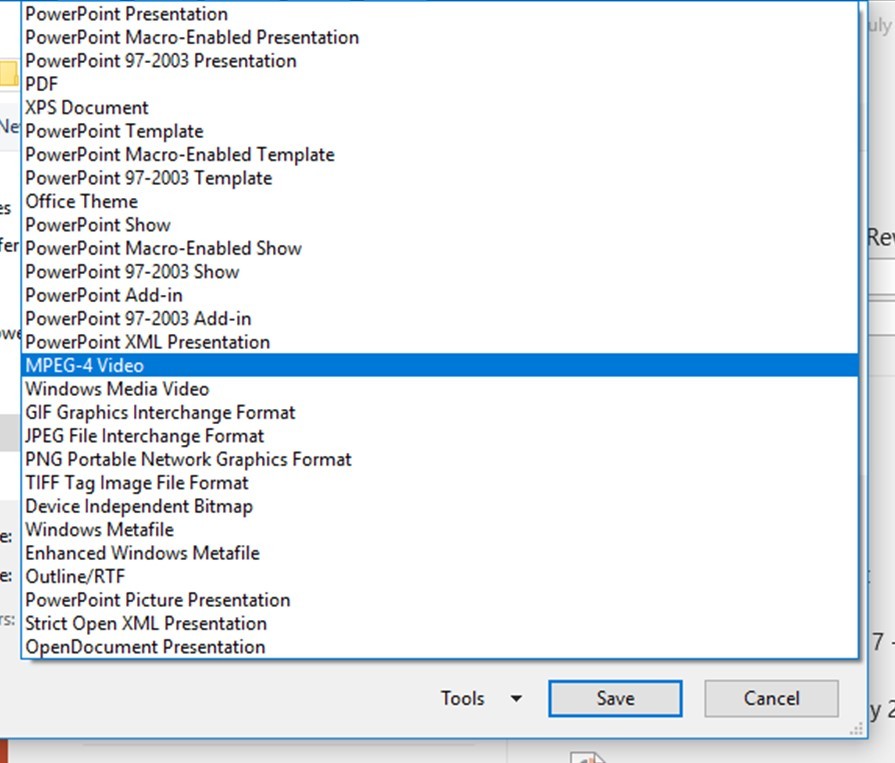This screenshot has width=895, height=763.
Task: Pick PNG Portable Network Graphics Format
Action: tap(440, 459)
